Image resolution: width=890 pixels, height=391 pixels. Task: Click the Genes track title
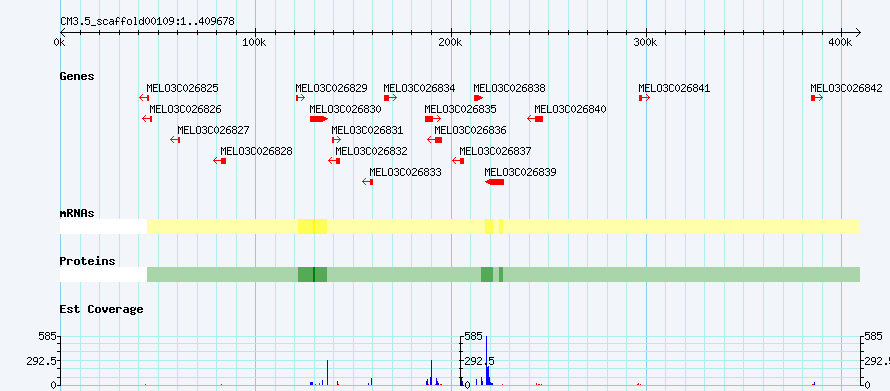click(77, 76)
